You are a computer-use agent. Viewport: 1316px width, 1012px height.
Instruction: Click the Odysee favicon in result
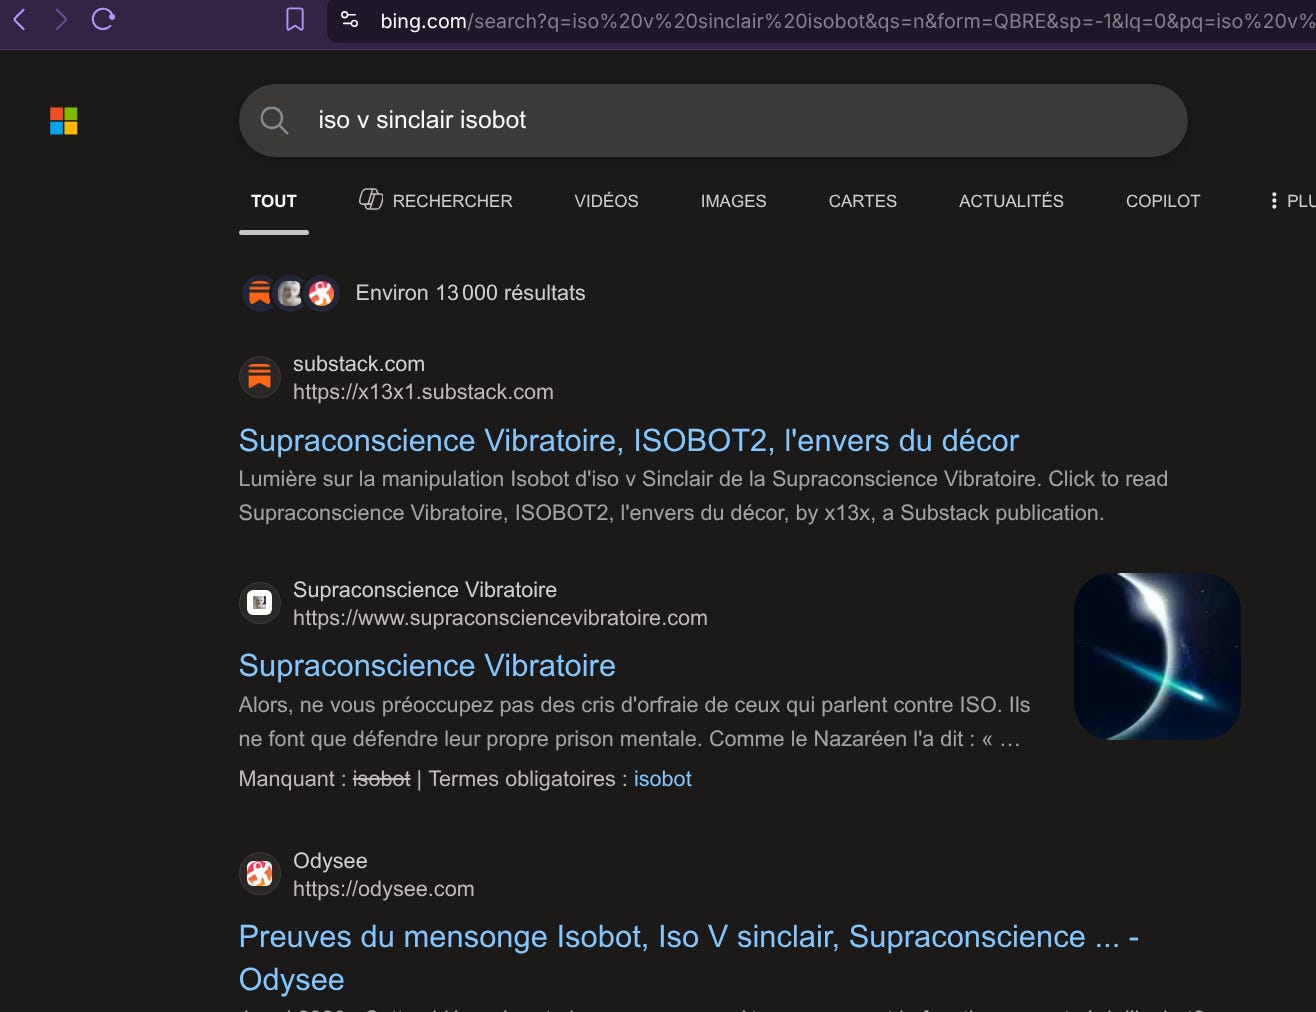pyautogui.click(x=260, y=874)
